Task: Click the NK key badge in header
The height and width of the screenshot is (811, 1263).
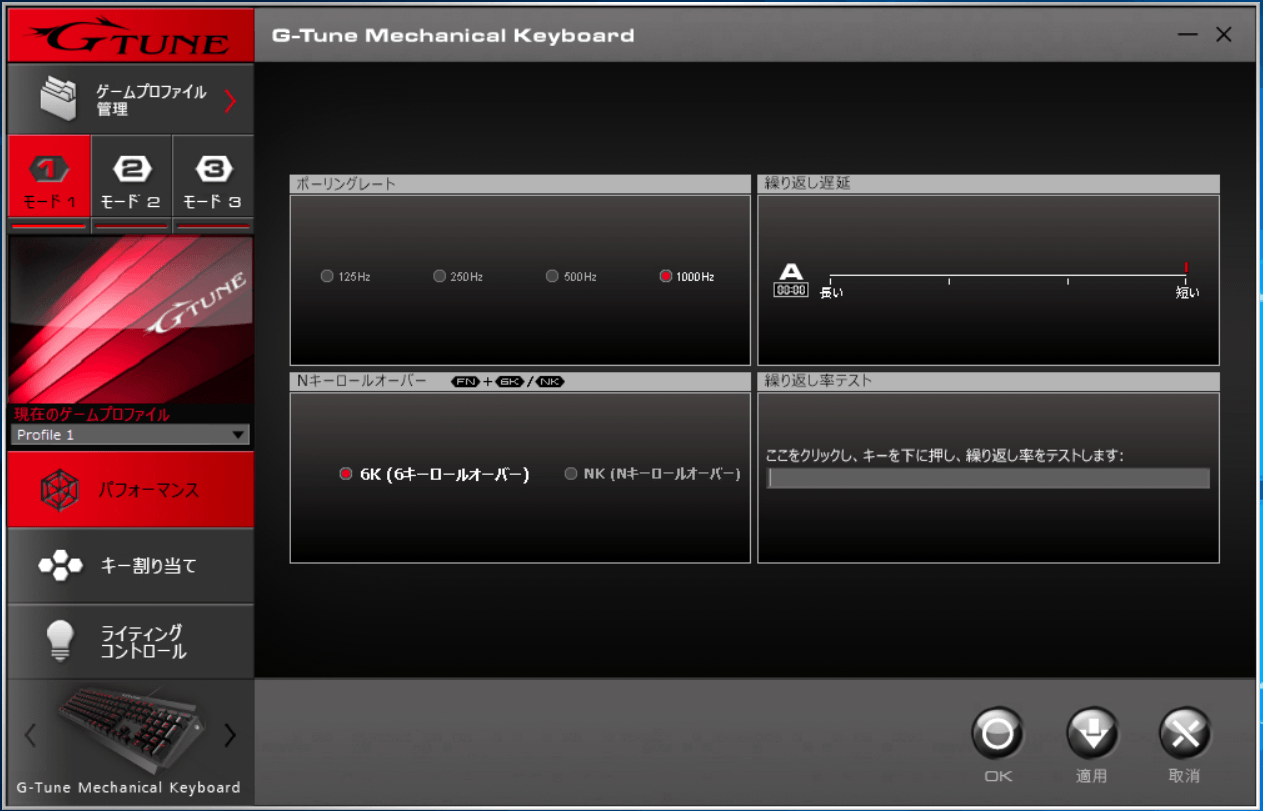Action: coord(550,382)
